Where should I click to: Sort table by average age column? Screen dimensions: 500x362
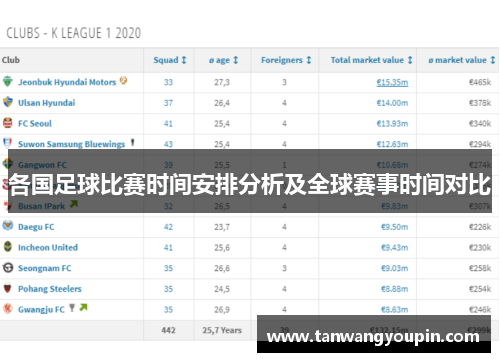click(x=223, y=60)
